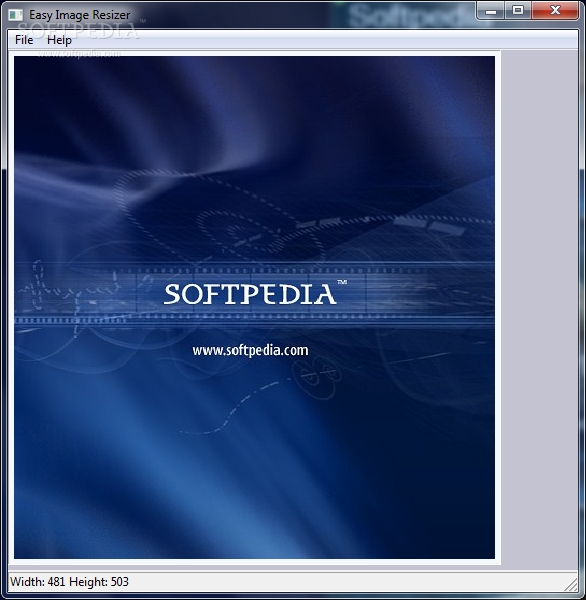Viewport: 586px width, 600px height.
Task: Click the resize grip in status bar corner
Action: pyautogui.click(x=571, y=585)
